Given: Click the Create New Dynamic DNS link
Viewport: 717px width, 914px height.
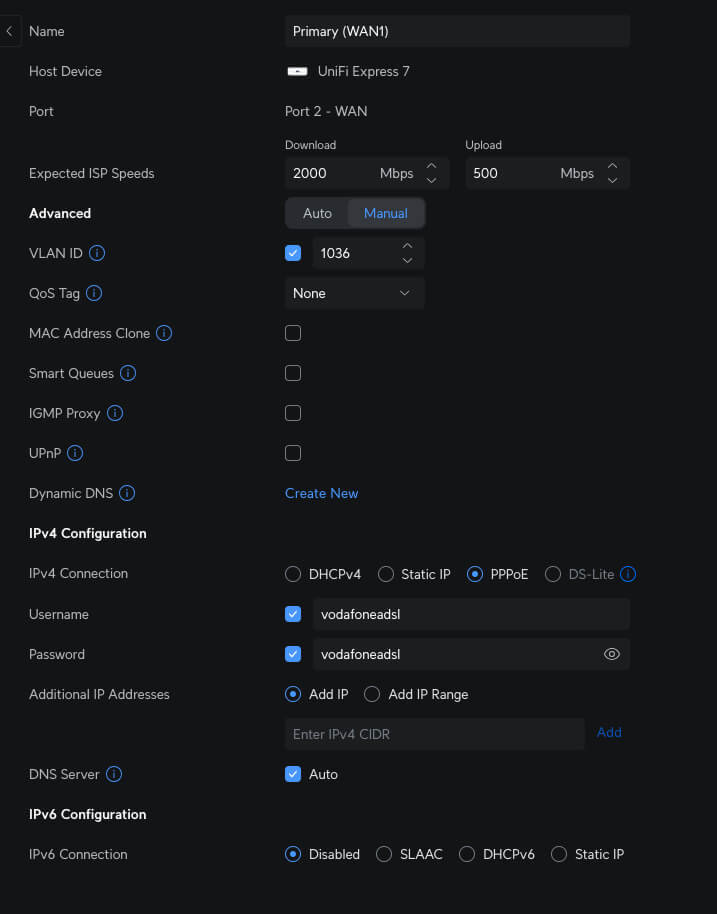Looking at the screenshot, I should coord(321,493).
